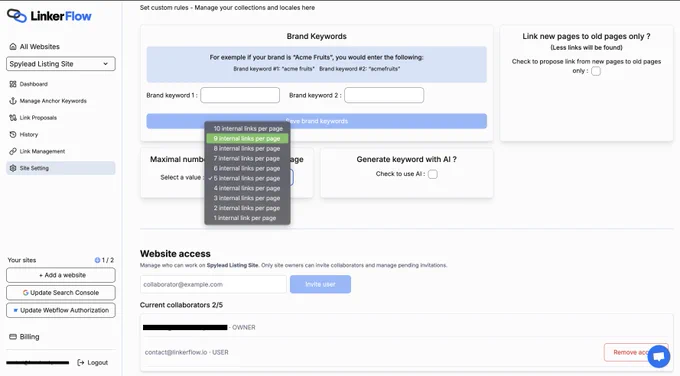Click the Website access heading
Image resolution: width=680 pixels, height=376 pixels.
(x=175, y=254)
